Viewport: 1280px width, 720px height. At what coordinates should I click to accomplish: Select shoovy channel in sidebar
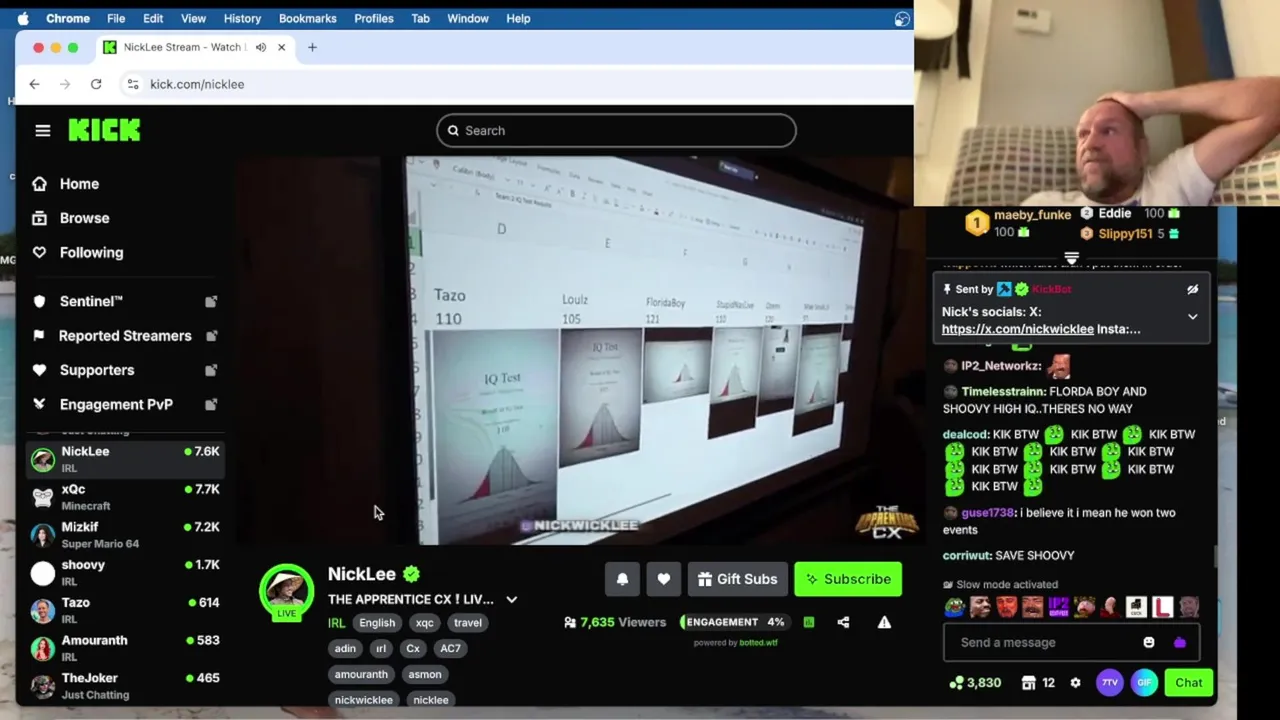[x=125, y=572]
